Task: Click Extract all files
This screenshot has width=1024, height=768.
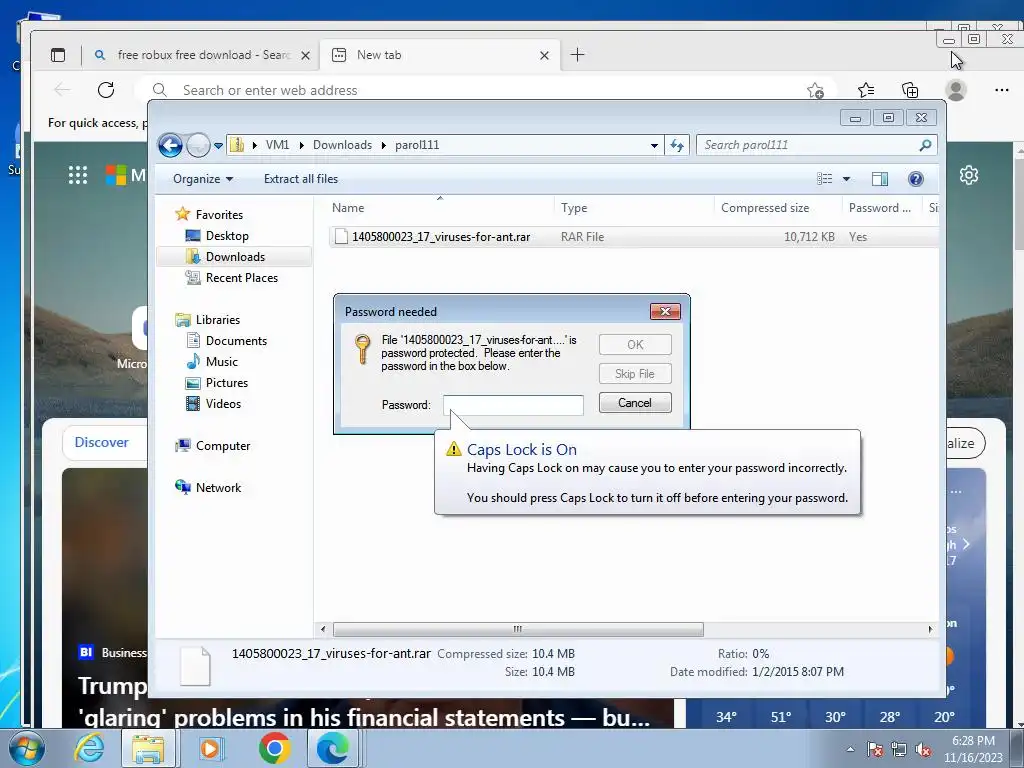Action: tap(301, 179)
